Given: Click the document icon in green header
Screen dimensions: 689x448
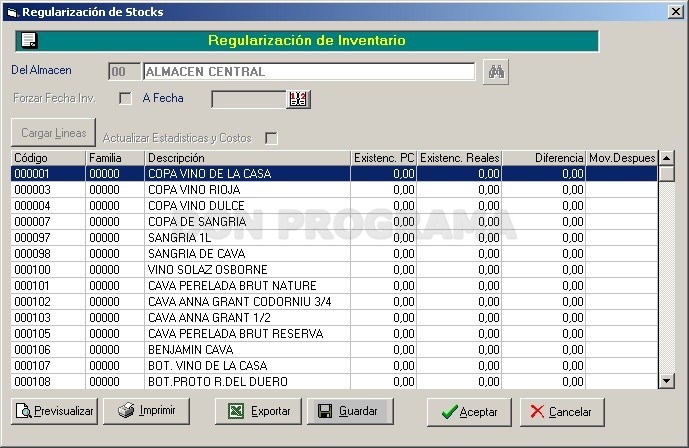Looking at the screenshot, I should [29, 40].
